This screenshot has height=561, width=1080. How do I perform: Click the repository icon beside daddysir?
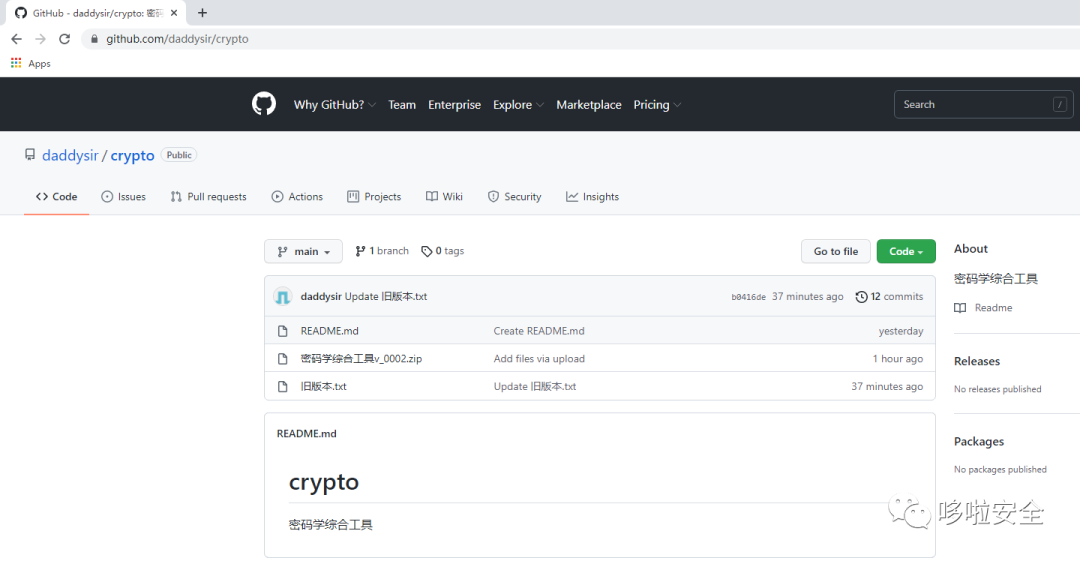(x=30, y=155)
